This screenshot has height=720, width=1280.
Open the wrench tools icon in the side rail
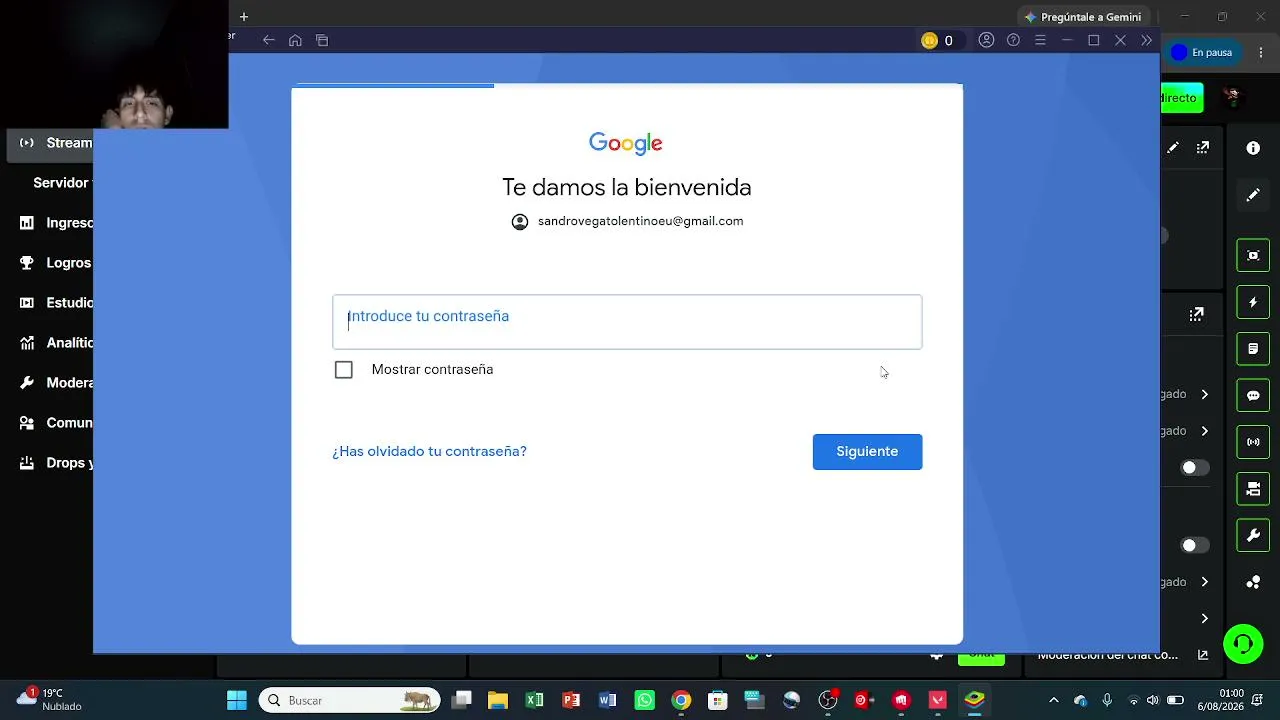[1253, 535]
